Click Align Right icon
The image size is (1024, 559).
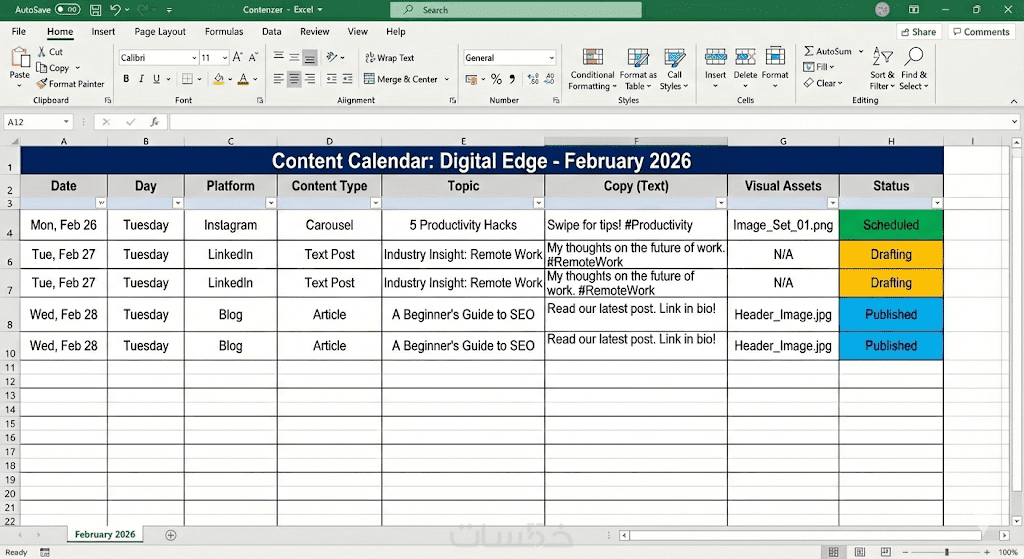[310, 79]
